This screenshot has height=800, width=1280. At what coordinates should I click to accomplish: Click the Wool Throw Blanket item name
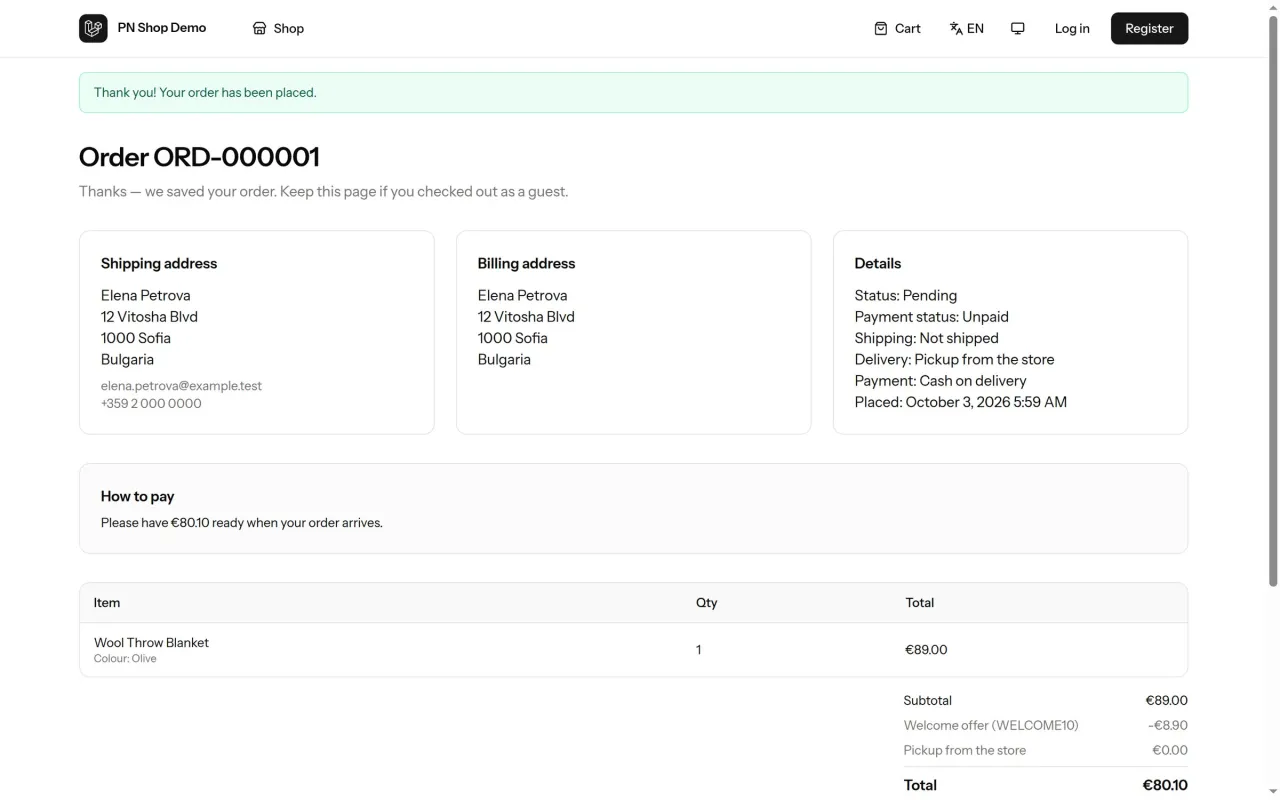click(x=151, y=643)
